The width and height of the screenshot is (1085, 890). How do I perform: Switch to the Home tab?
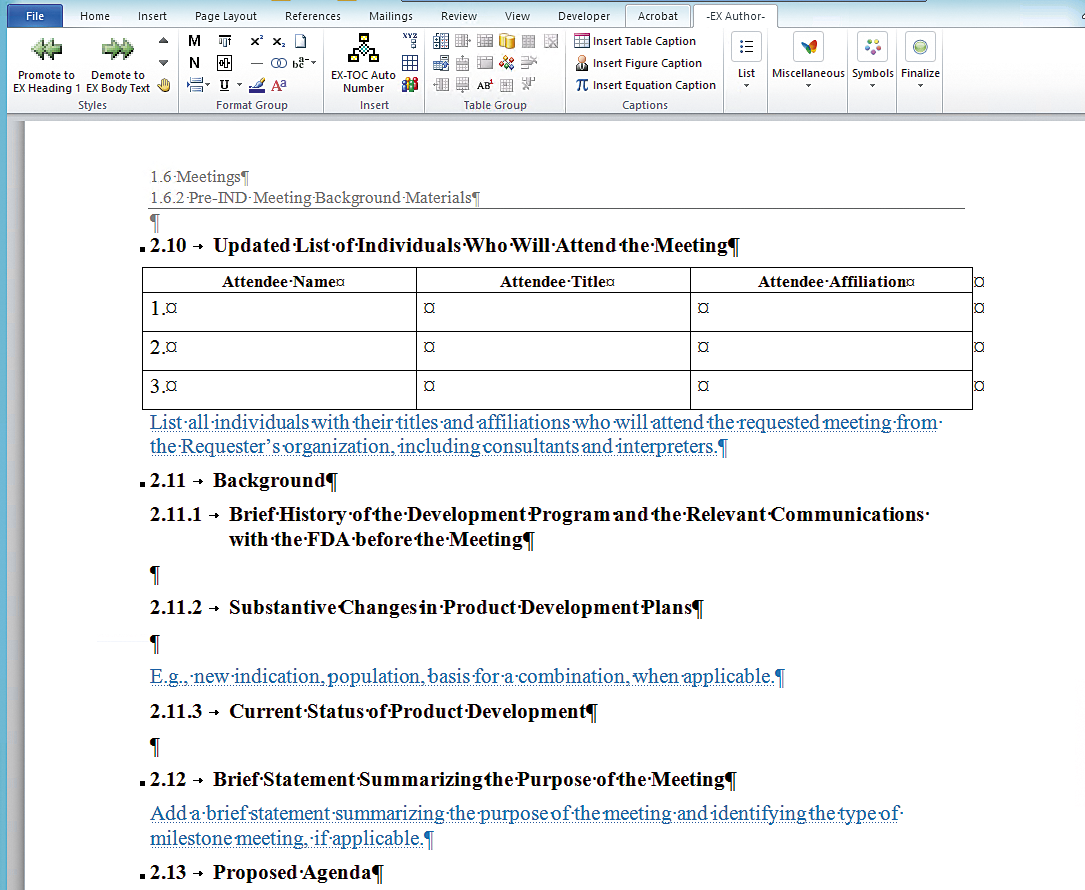[x=95, y=16]
